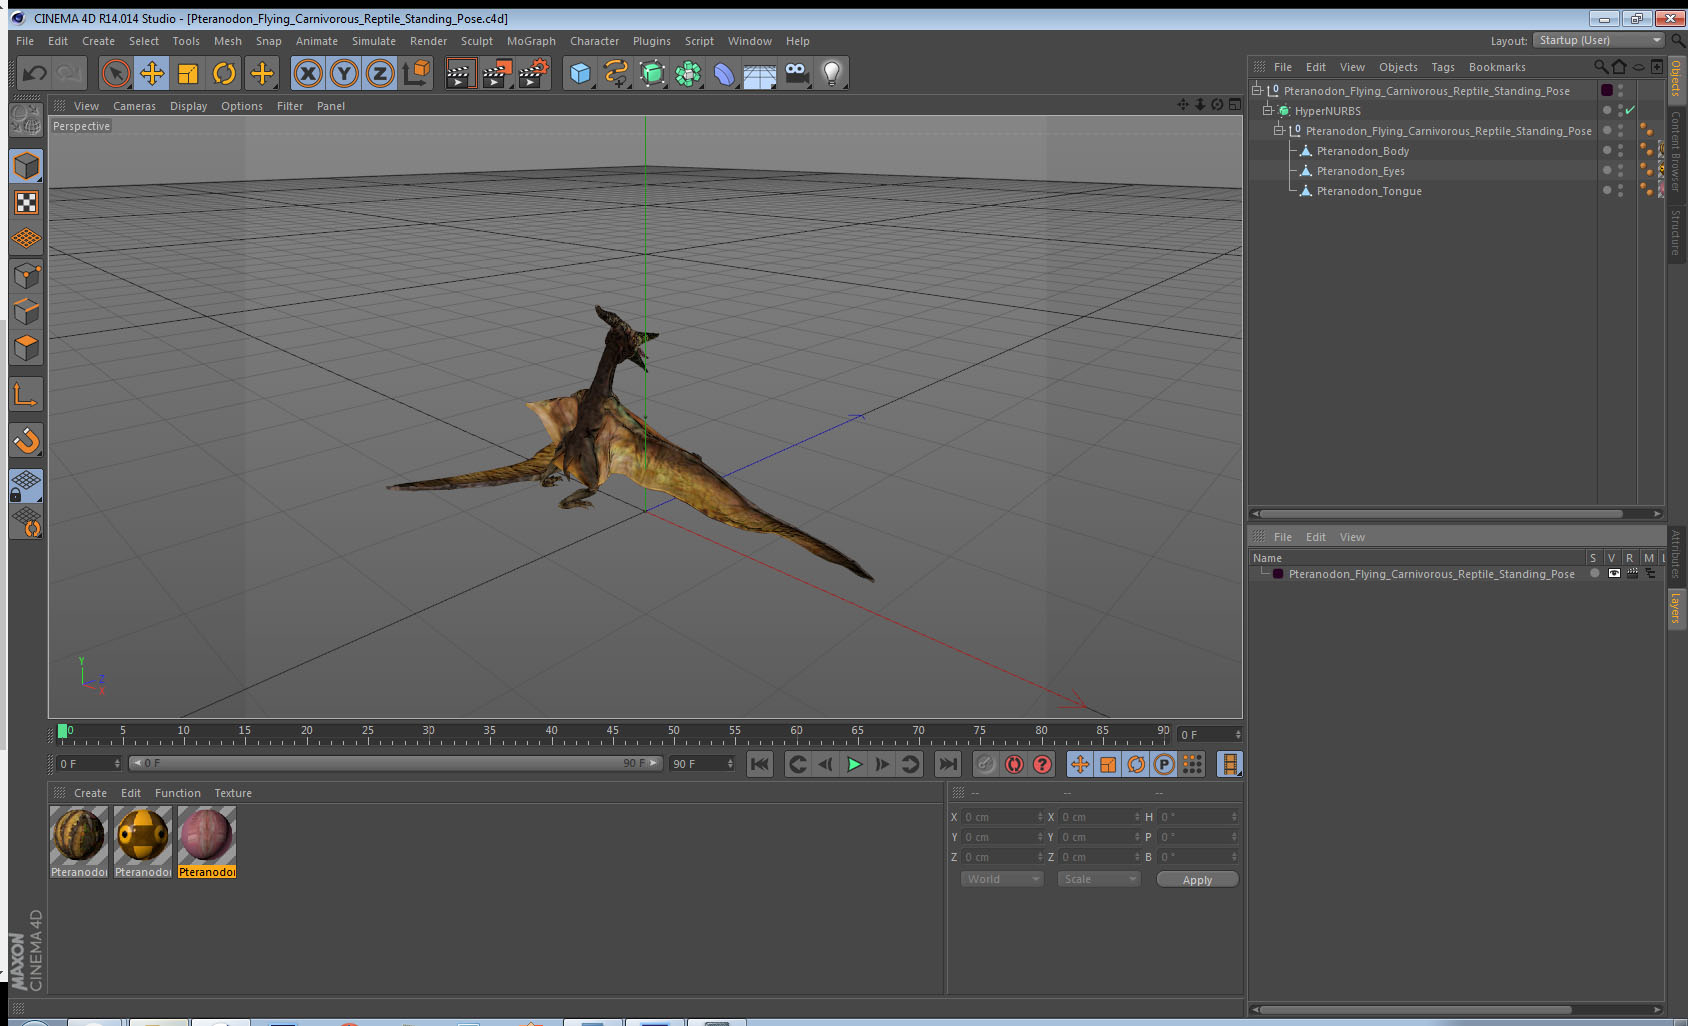This screenshot has height=1026, width=1688.
Task: Open the Array modeling objects icon
Action: (x=688, y=73)
